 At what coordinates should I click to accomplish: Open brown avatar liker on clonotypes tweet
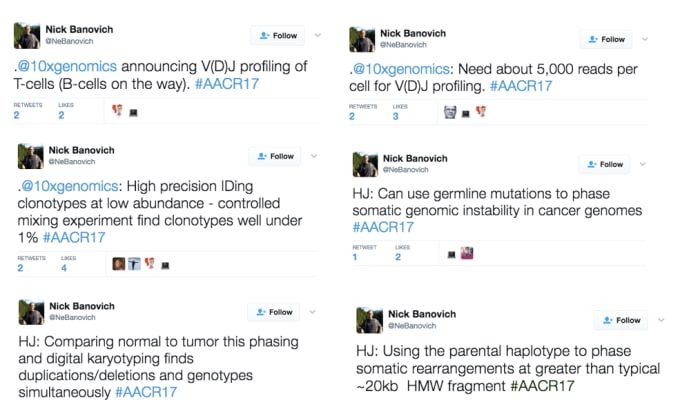pos(119,264)
